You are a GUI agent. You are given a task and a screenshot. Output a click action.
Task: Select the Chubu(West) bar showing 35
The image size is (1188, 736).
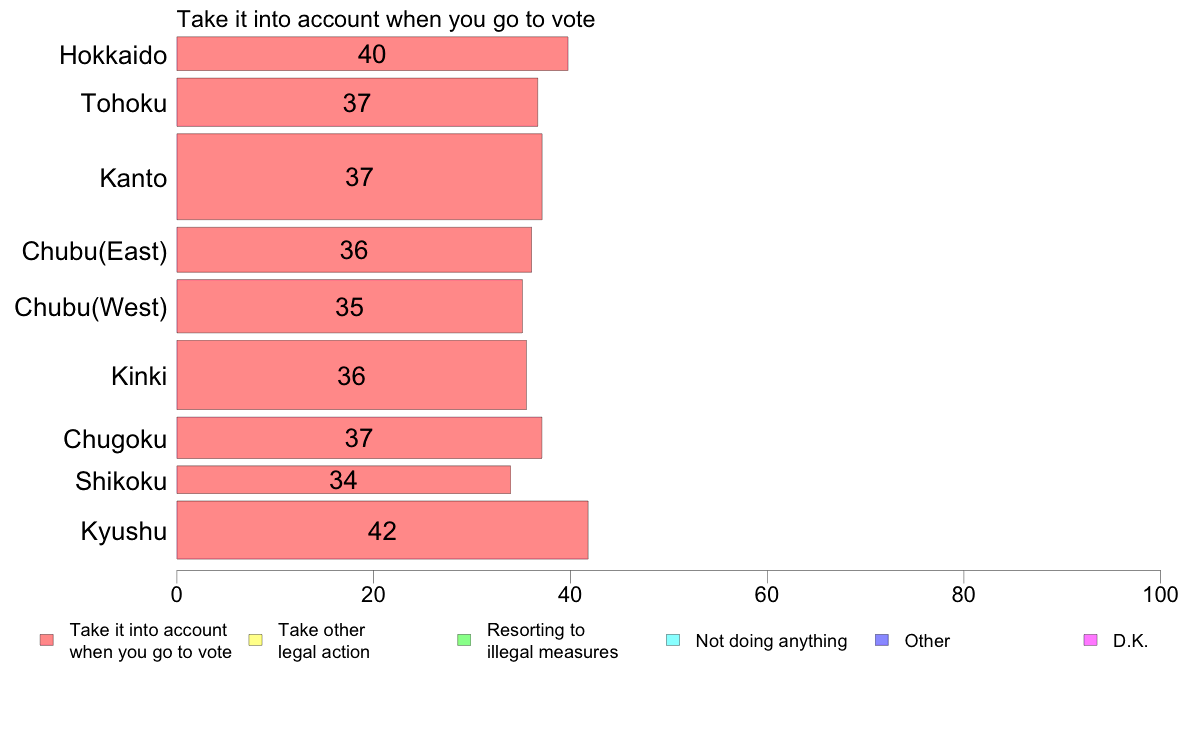(349, 306)
